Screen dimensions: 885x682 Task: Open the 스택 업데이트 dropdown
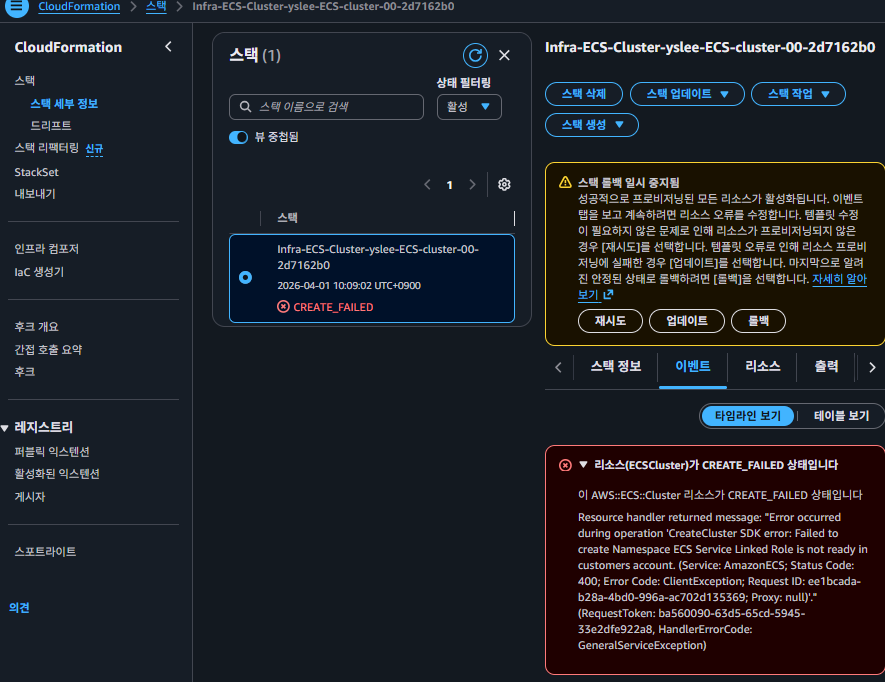click(687, 94)
